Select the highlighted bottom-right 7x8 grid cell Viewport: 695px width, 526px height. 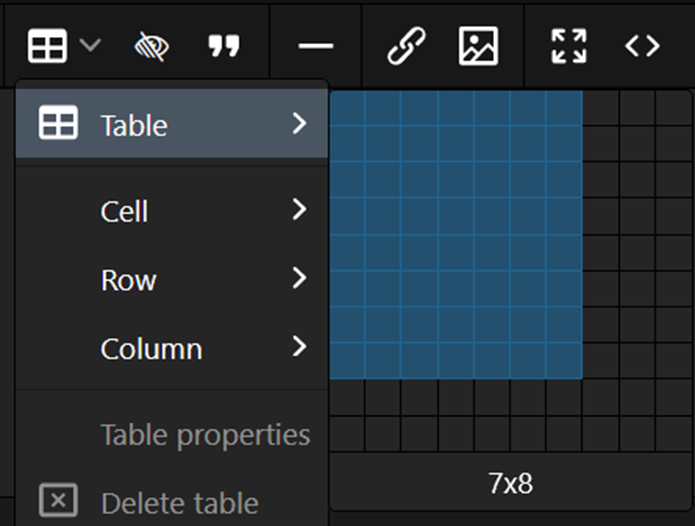tap(564, 361)
